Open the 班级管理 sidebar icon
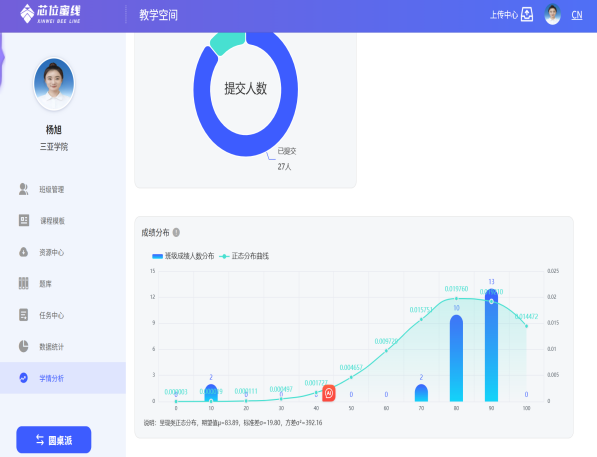597x457 pixels. coord(24,189)
